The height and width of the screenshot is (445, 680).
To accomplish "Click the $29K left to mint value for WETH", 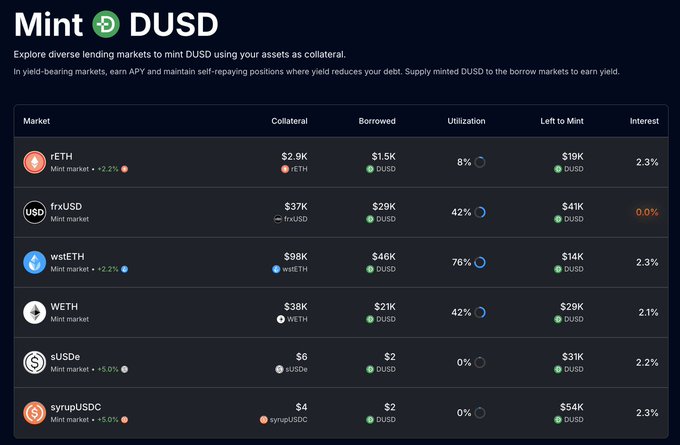I will [x=572, y=307].
